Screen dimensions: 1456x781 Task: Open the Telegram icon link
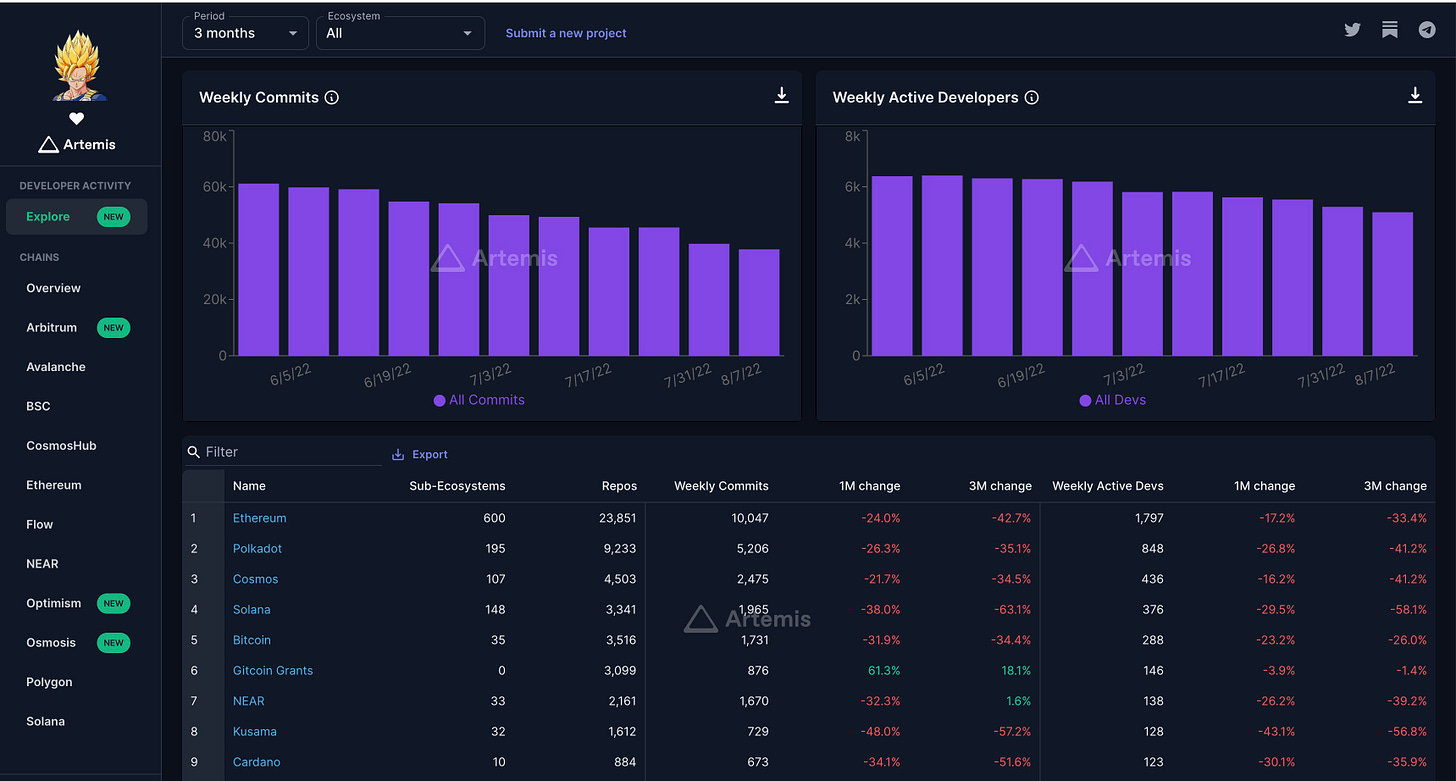tap(1427, 30)
